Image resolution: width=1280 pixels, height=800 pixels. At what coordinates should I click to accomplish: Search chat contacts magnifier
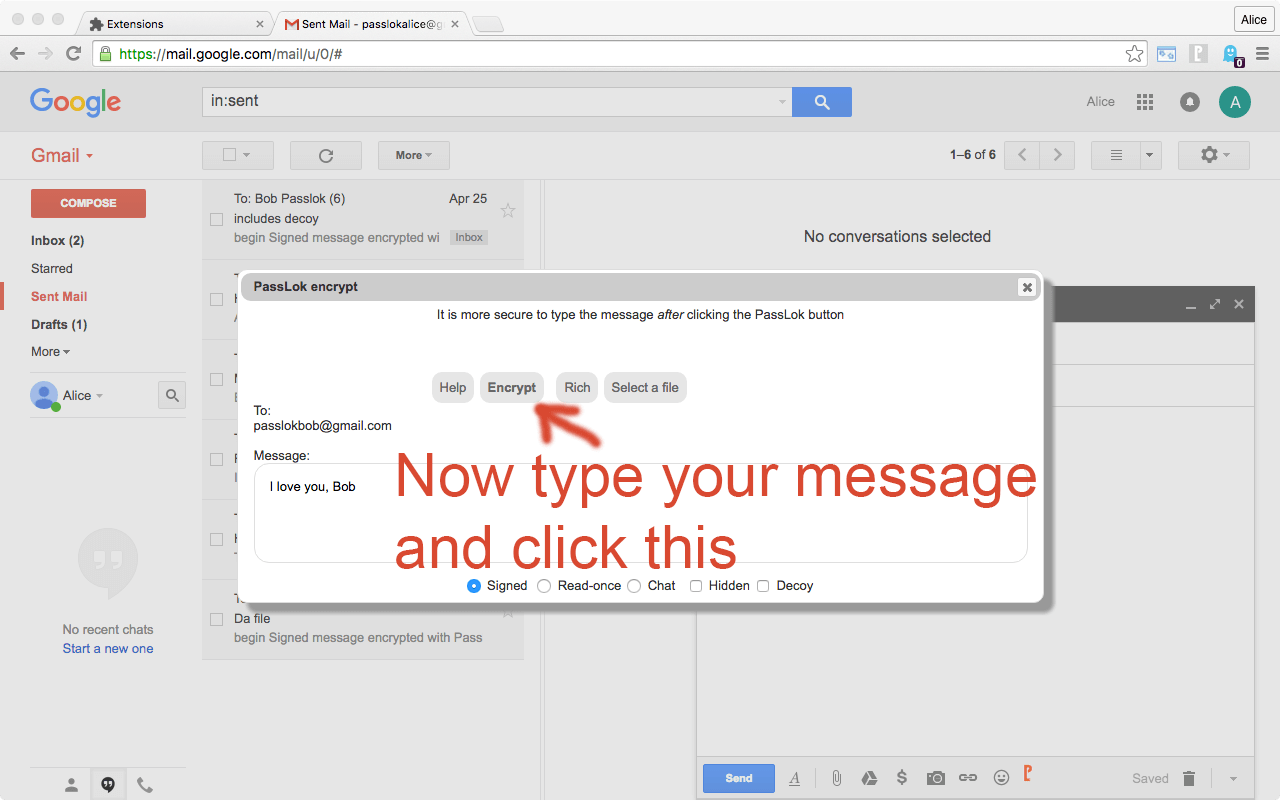pos(172,396)
